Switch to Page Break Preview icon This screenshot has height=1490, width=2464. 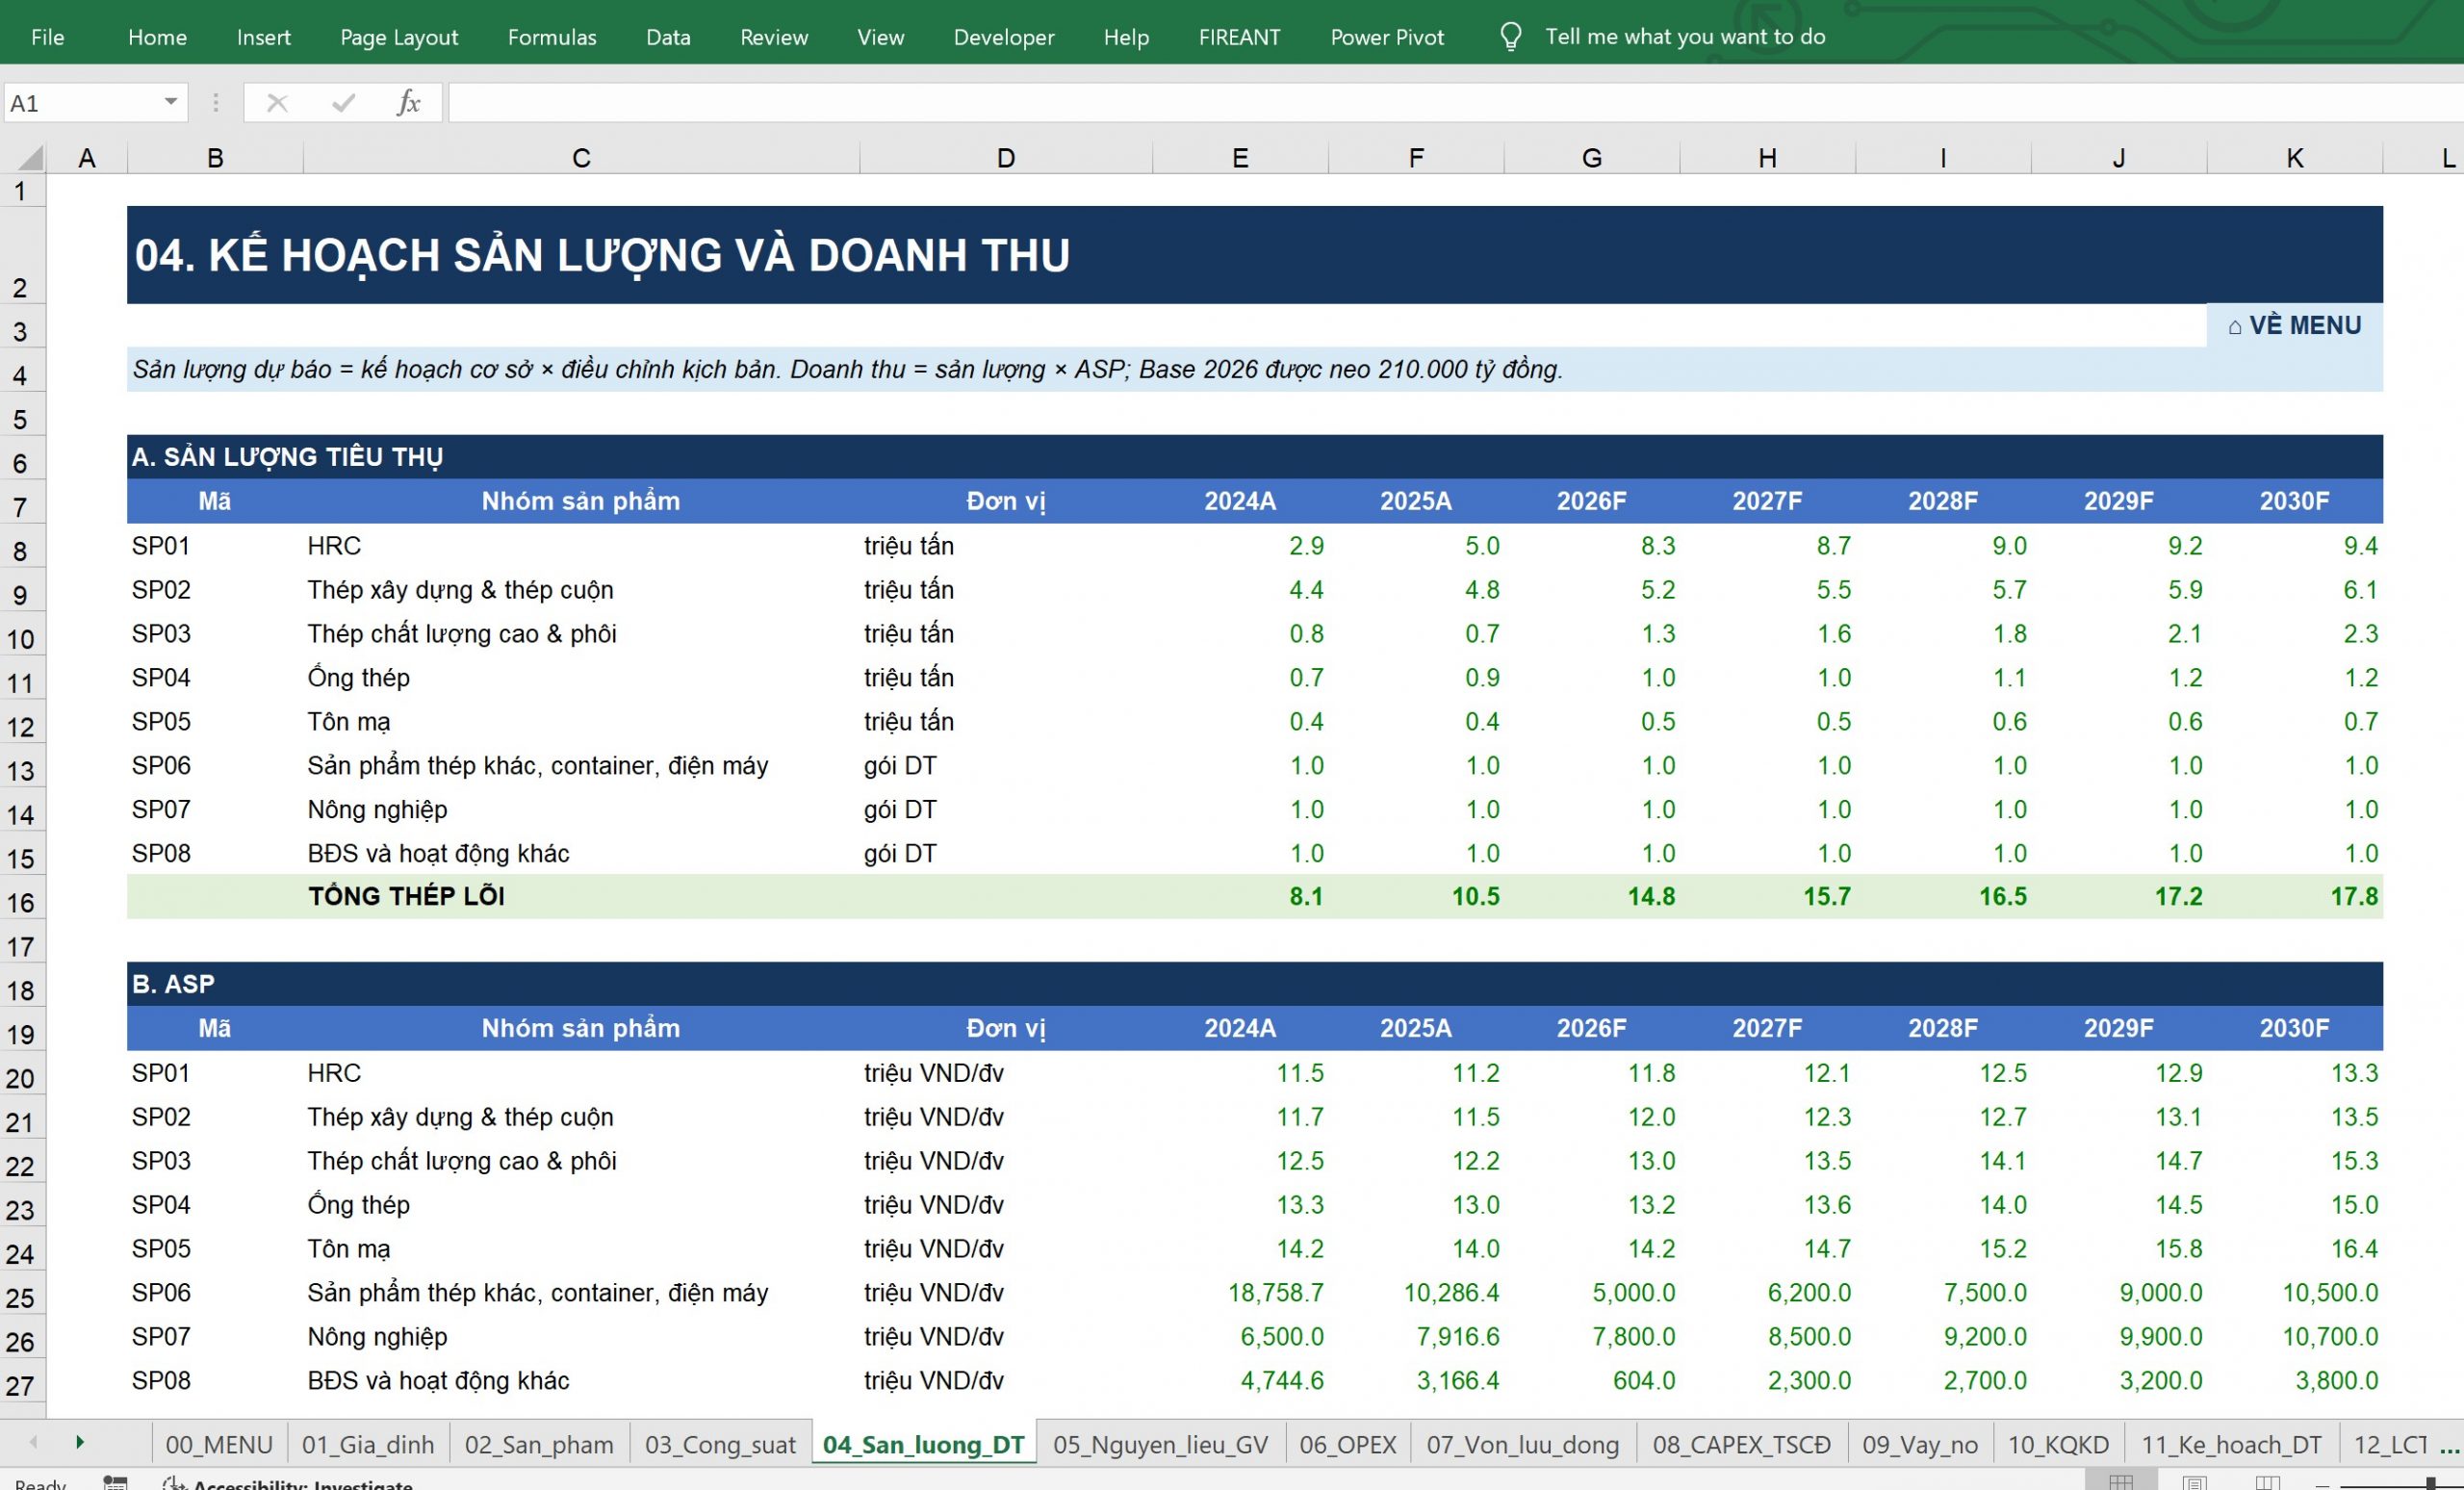(x=2268, y=1482)
